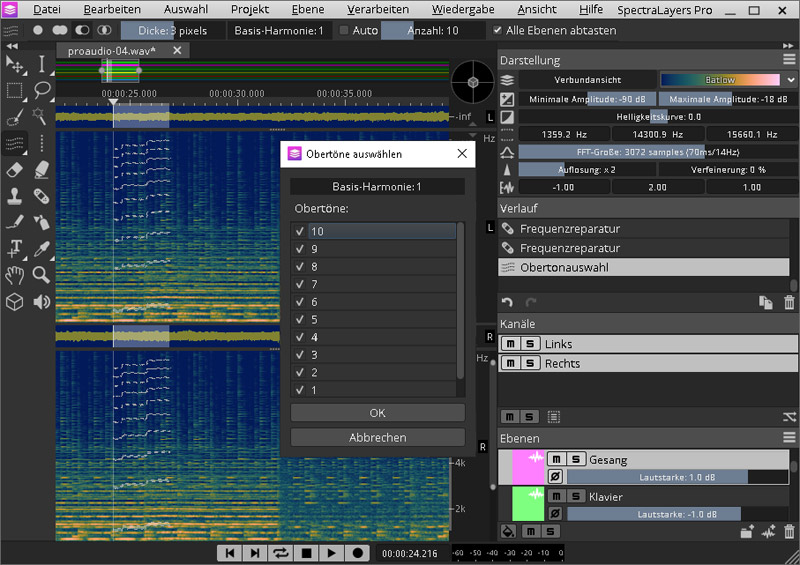The width and height of the screenshot is (800, 565).
Task: Choose the Zoom magnifier tool
Action: (42, 274)
